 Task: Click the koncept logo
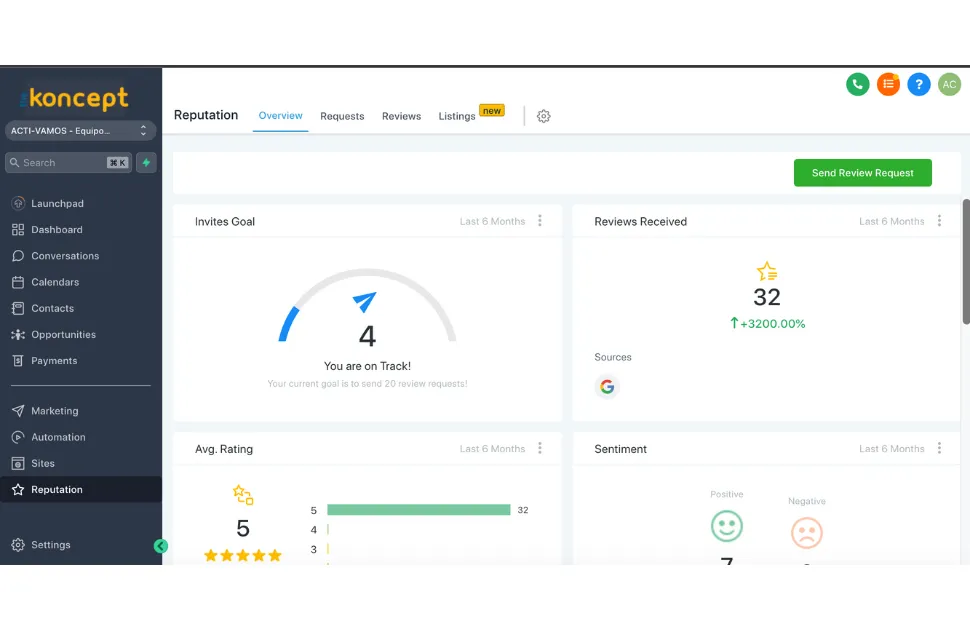click(74, 98)
